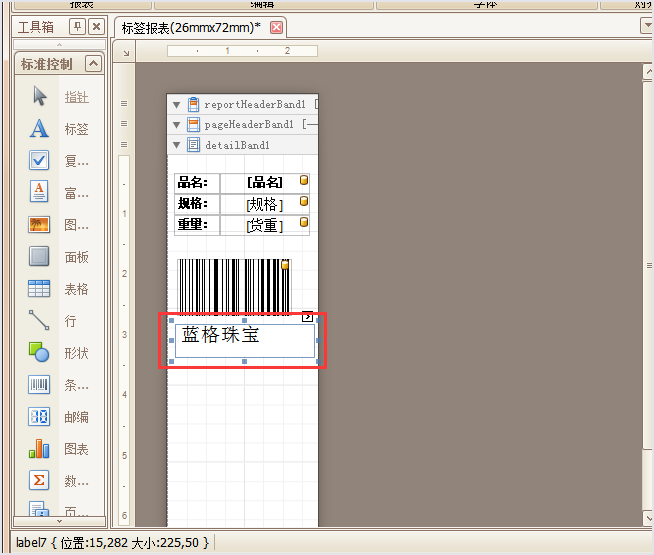Pick the Sigma data control icon
The width and height of the screenshot is (654, 555).
[39, 480]
